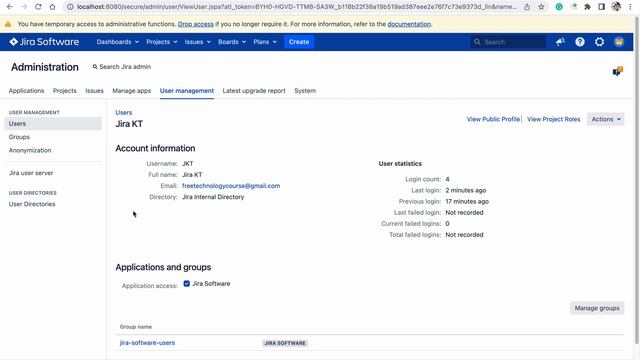
Task: Click the Jira header search field
Action: pyautogui.click(x=508, y=42)
